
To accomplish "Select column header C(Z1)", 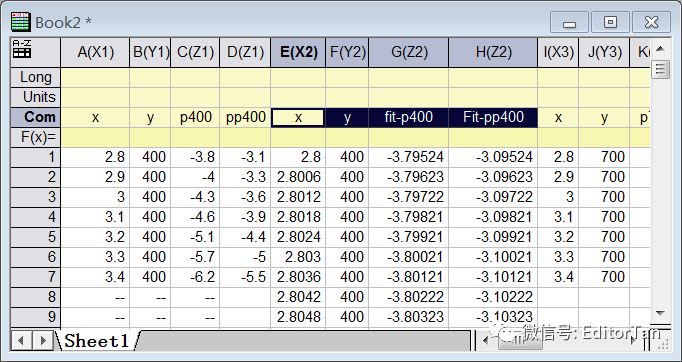I will (195, 52).
